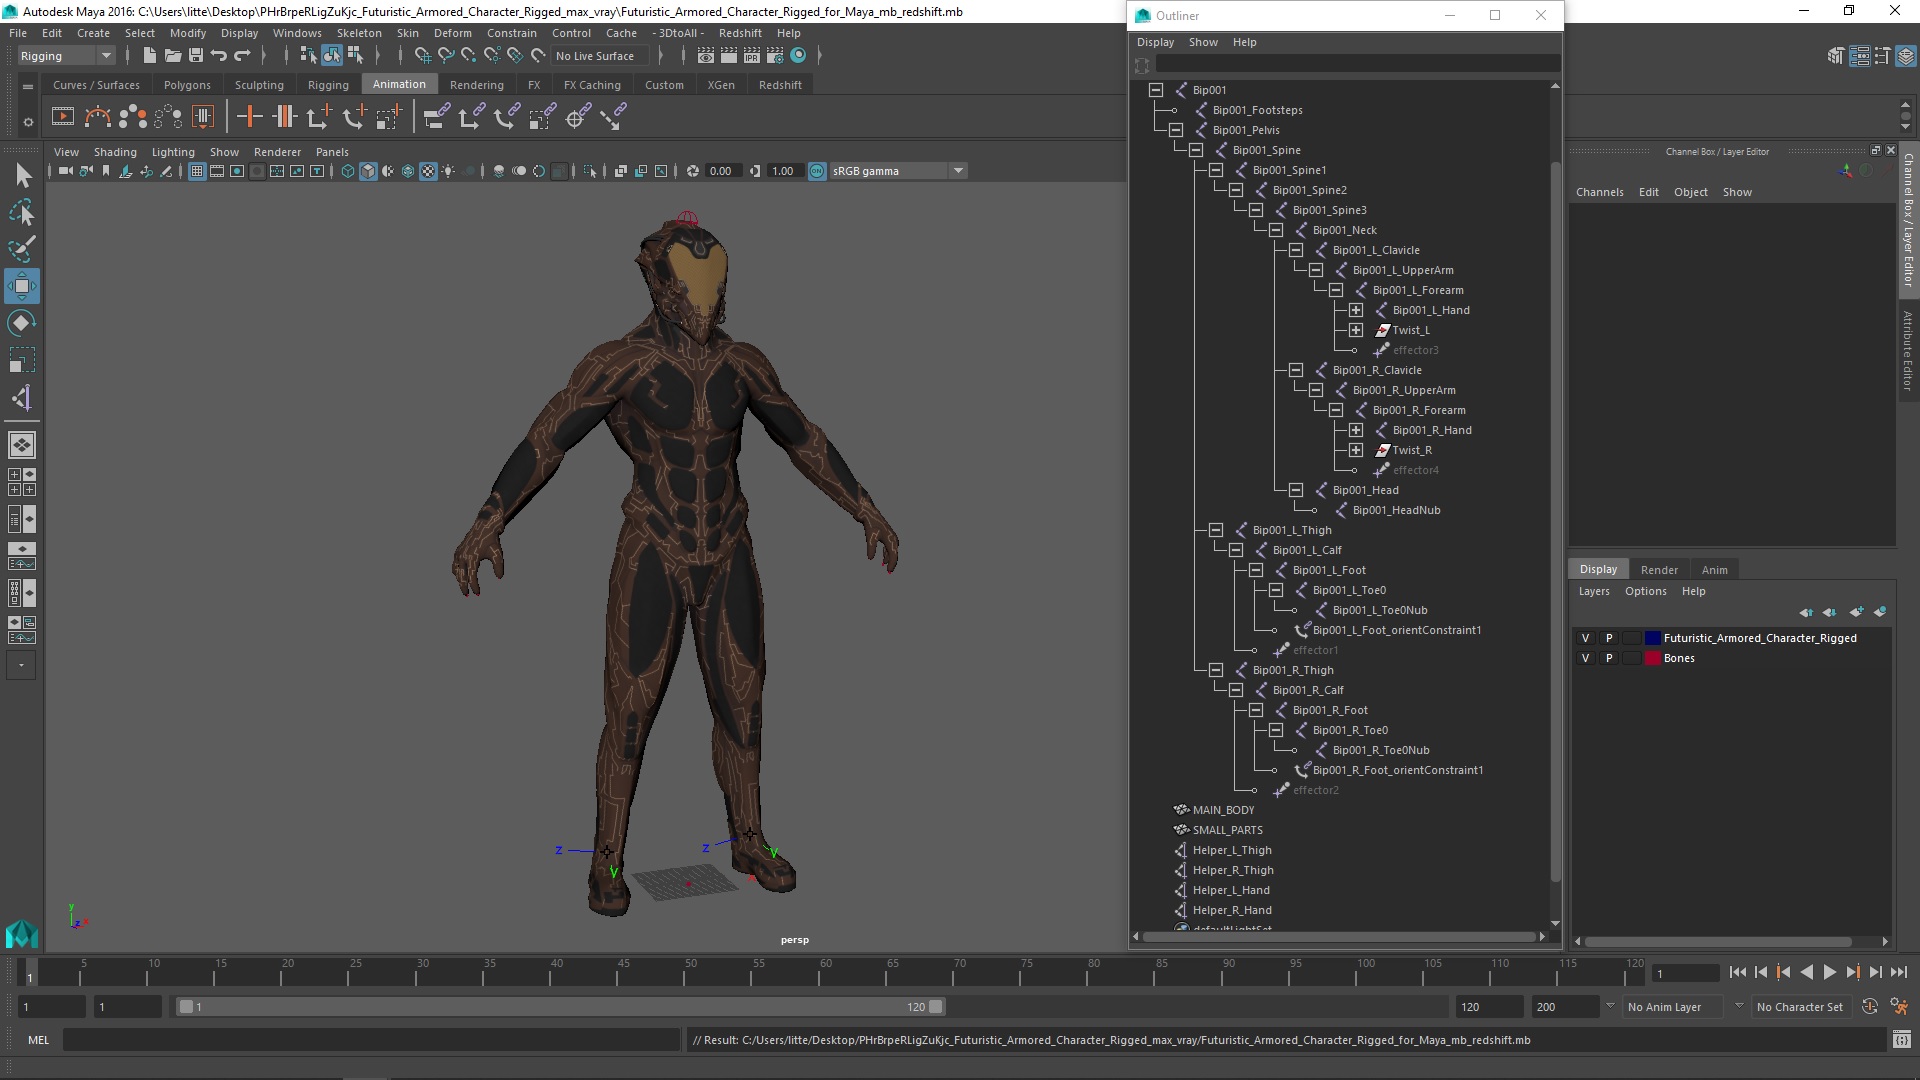Toggle smooth shade all icon
This screenshot has width=1920, height=1080.
(x=368, y=171)
